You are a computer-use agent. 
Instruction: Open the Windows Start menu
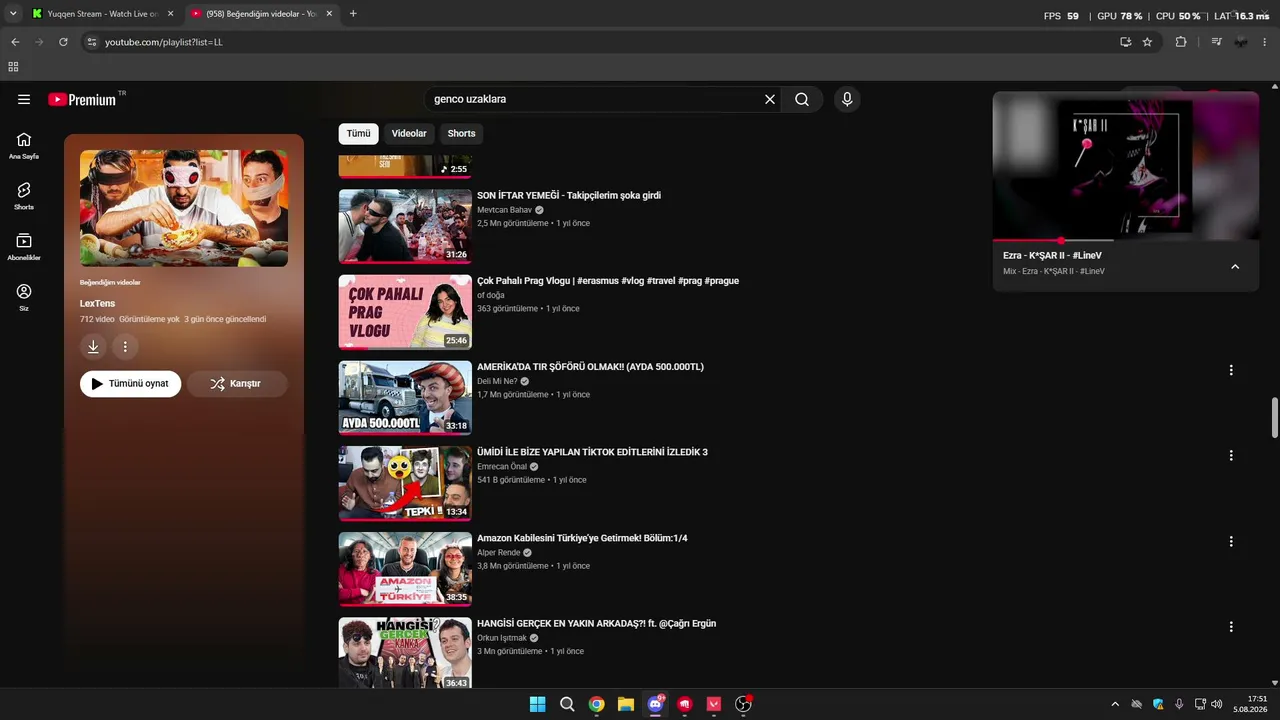click(537, 704)
